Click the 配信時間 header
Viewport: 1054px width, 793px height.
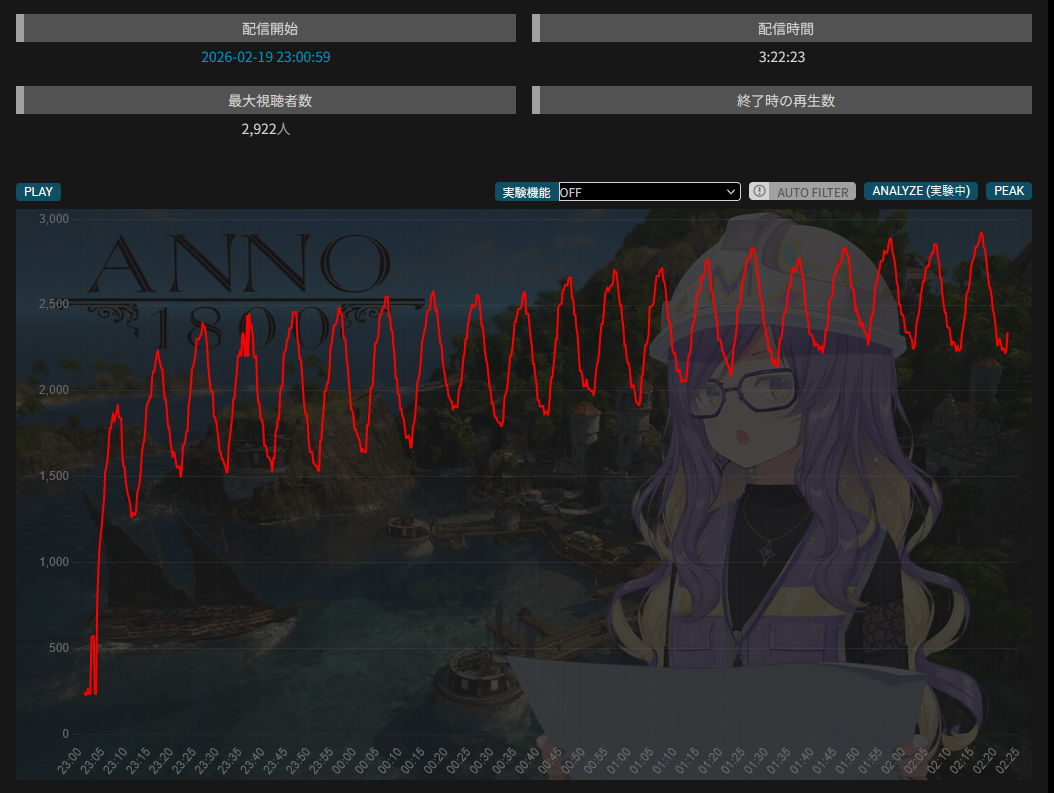(782, 28)
